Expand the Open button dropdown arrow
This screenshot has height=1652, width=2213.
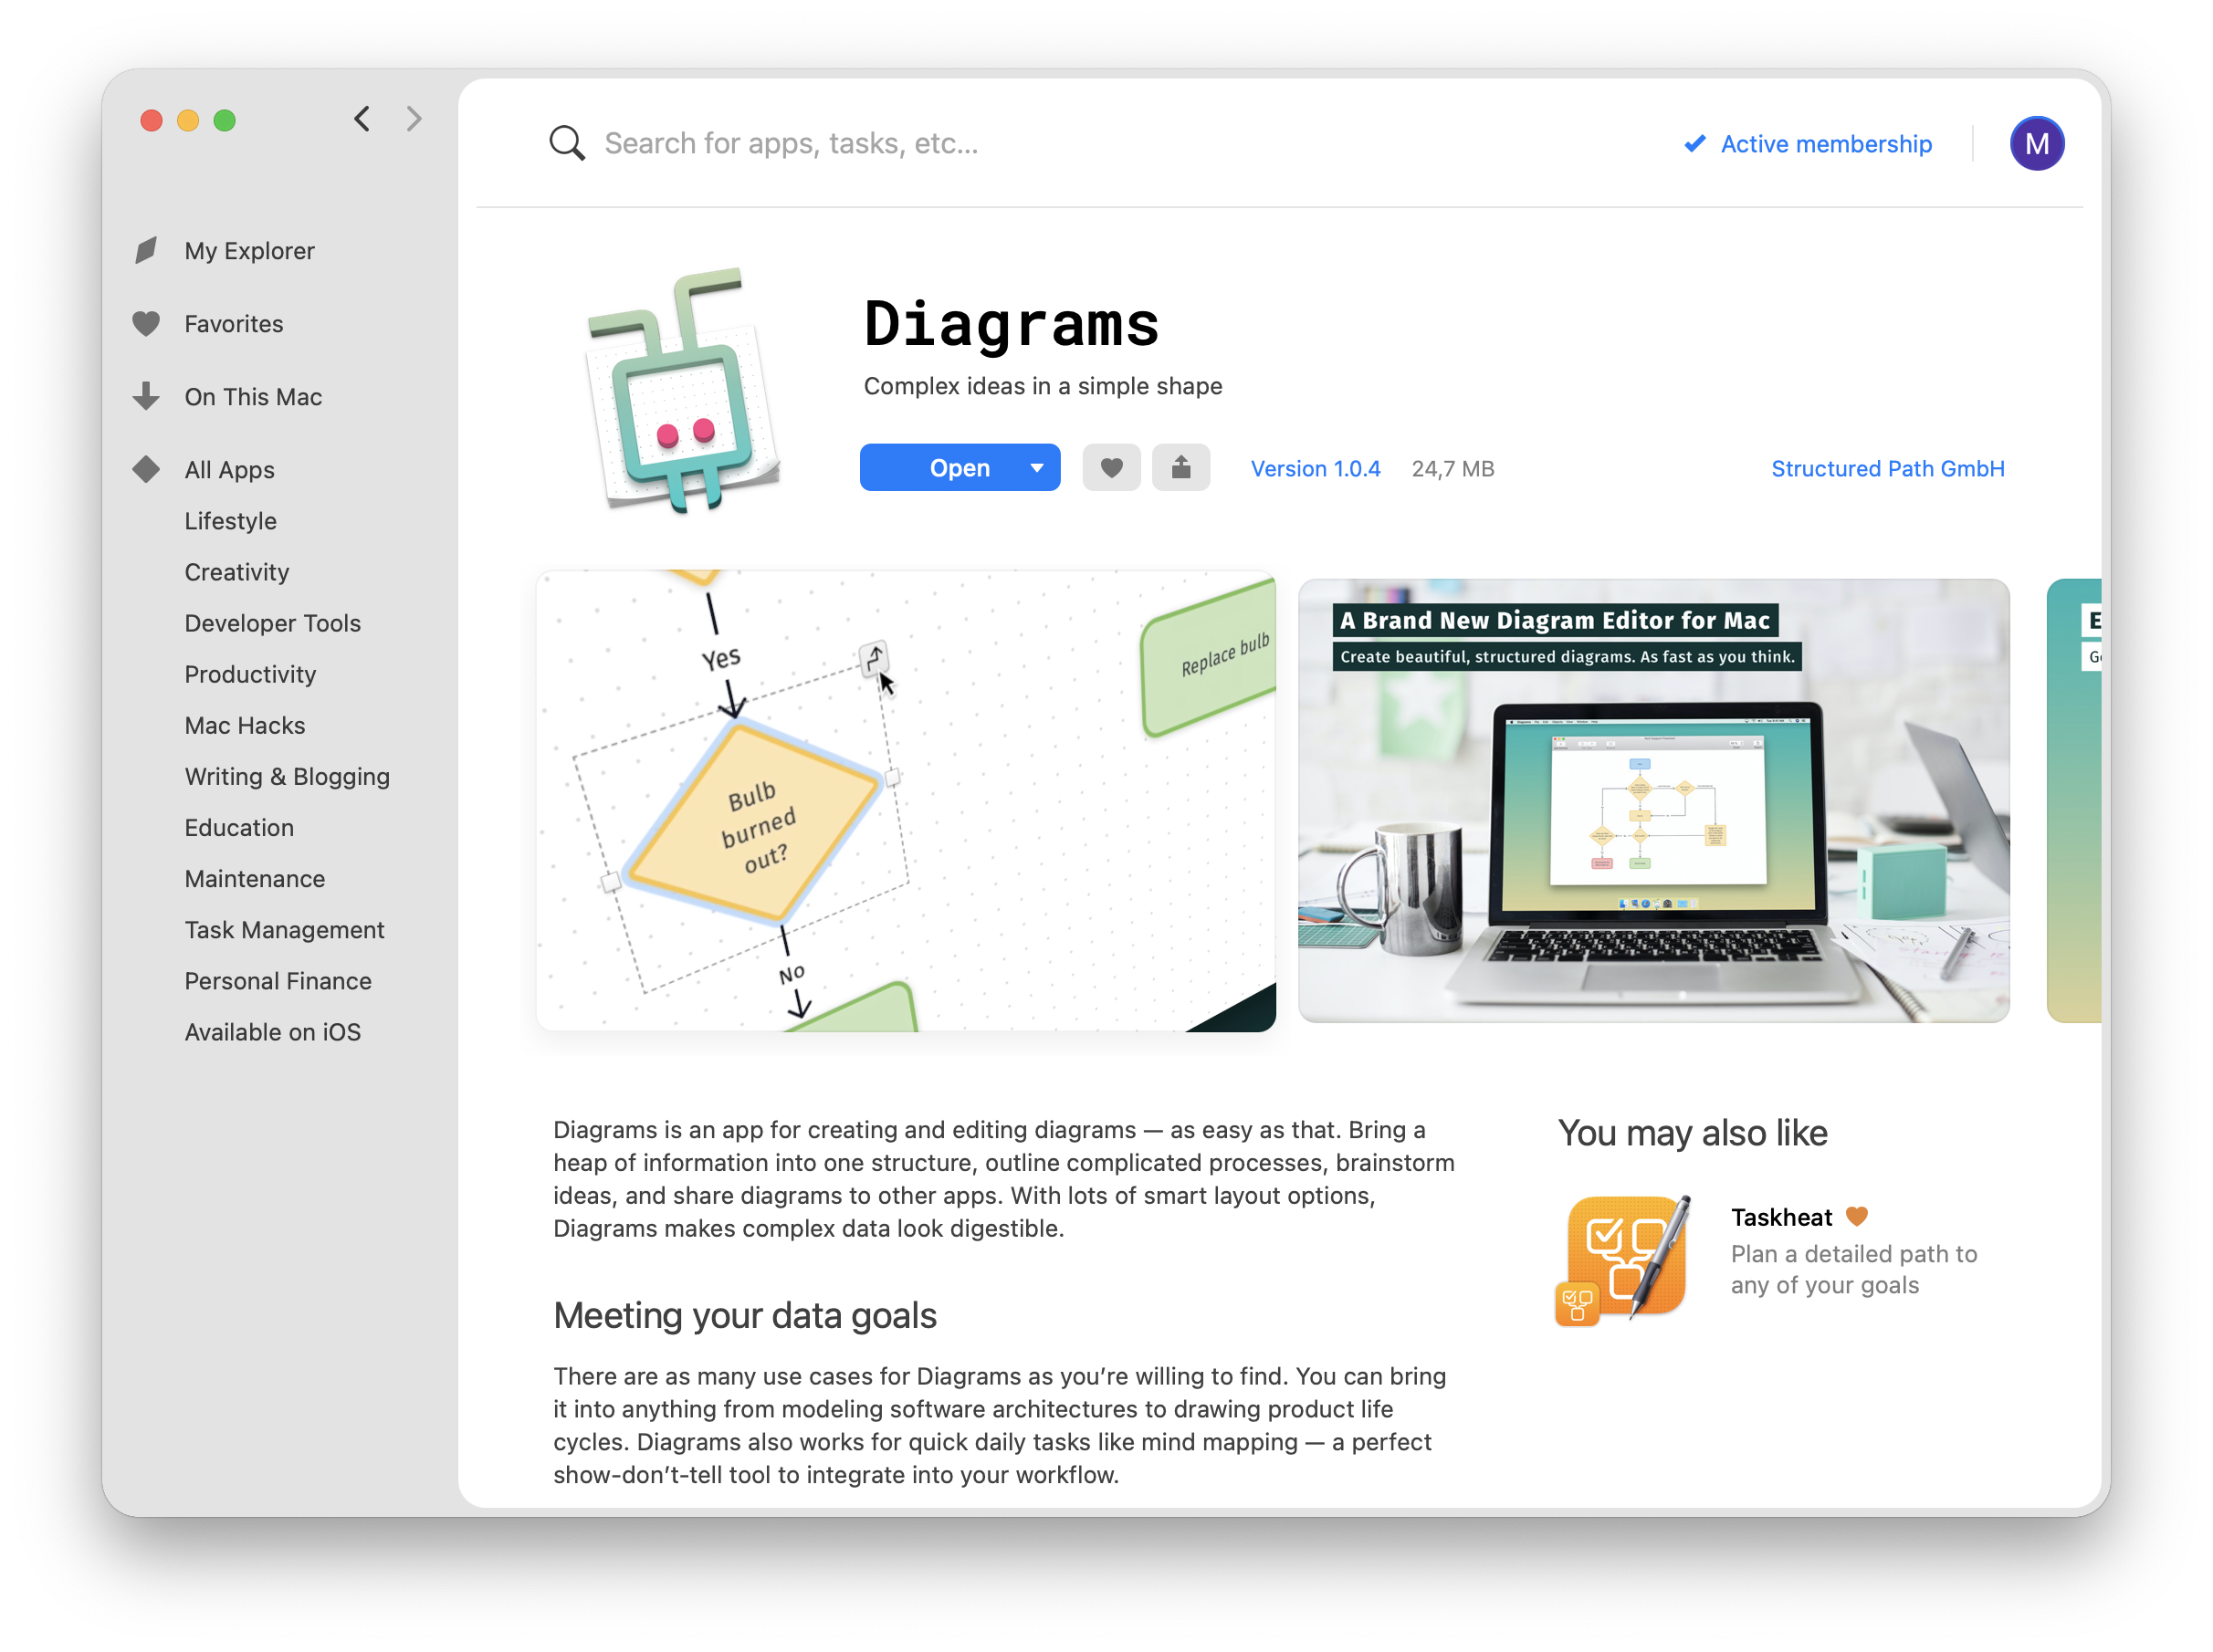(x=1036, y=466)
